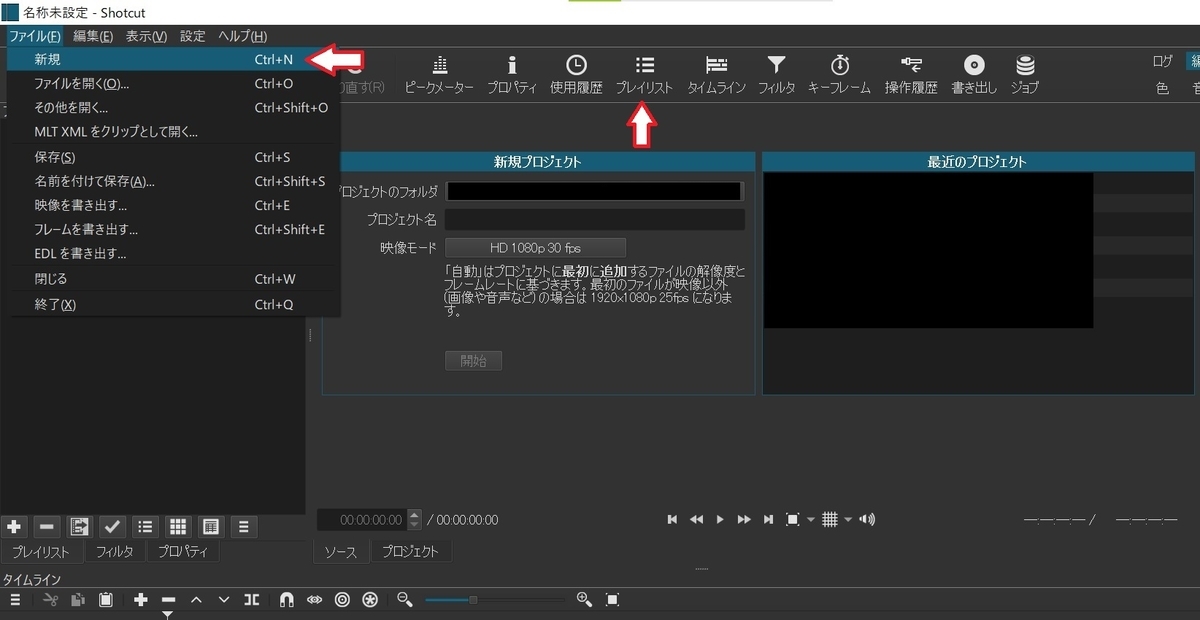
Task: Click the paste icon in the timeline toolbar
Action: point(106,600)
